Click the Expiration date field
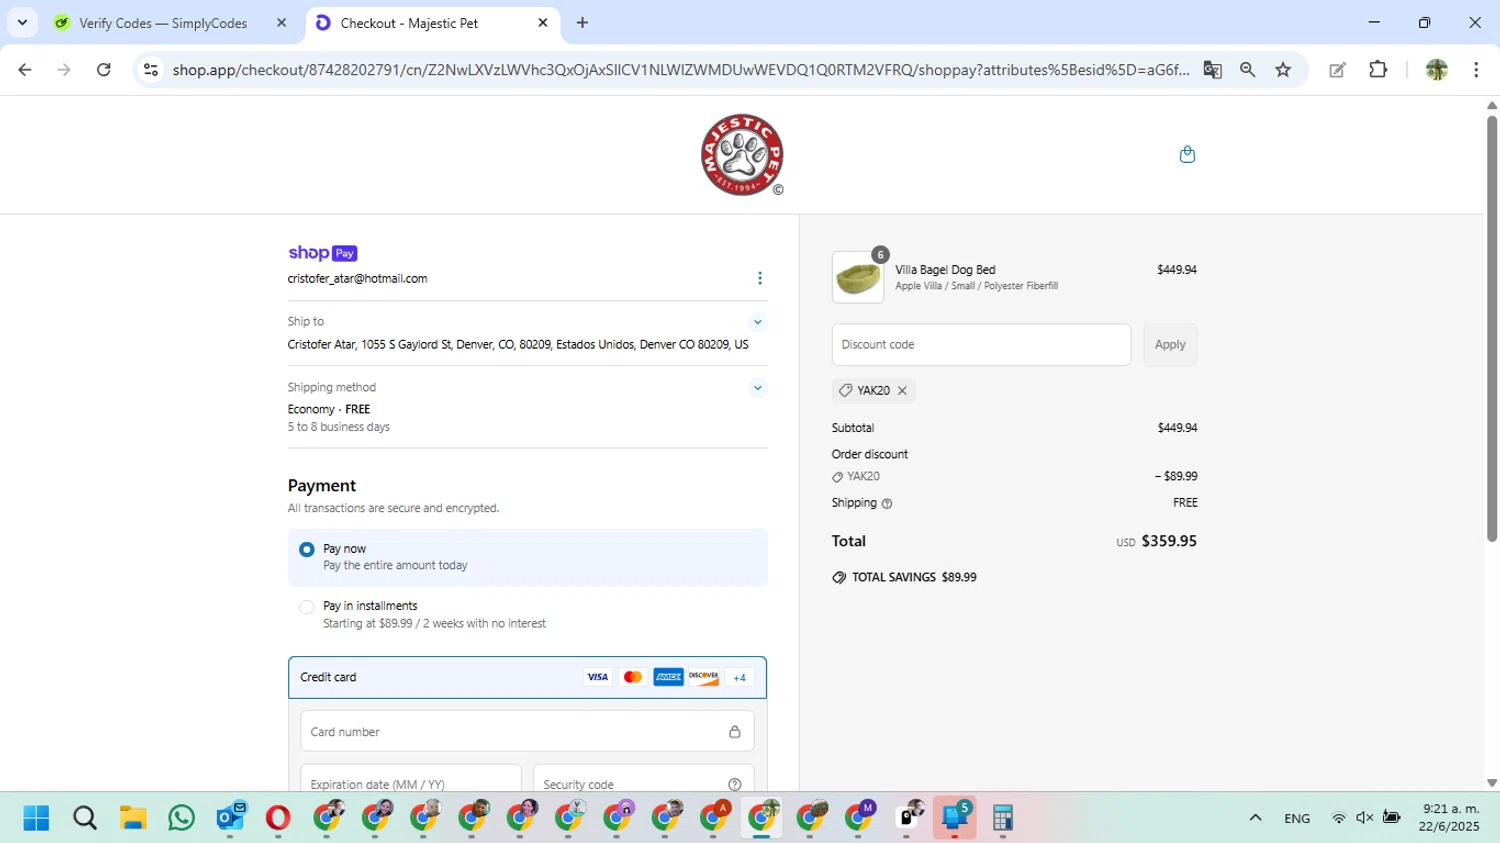The image size is (1500, 843). [x=411, y=780]
